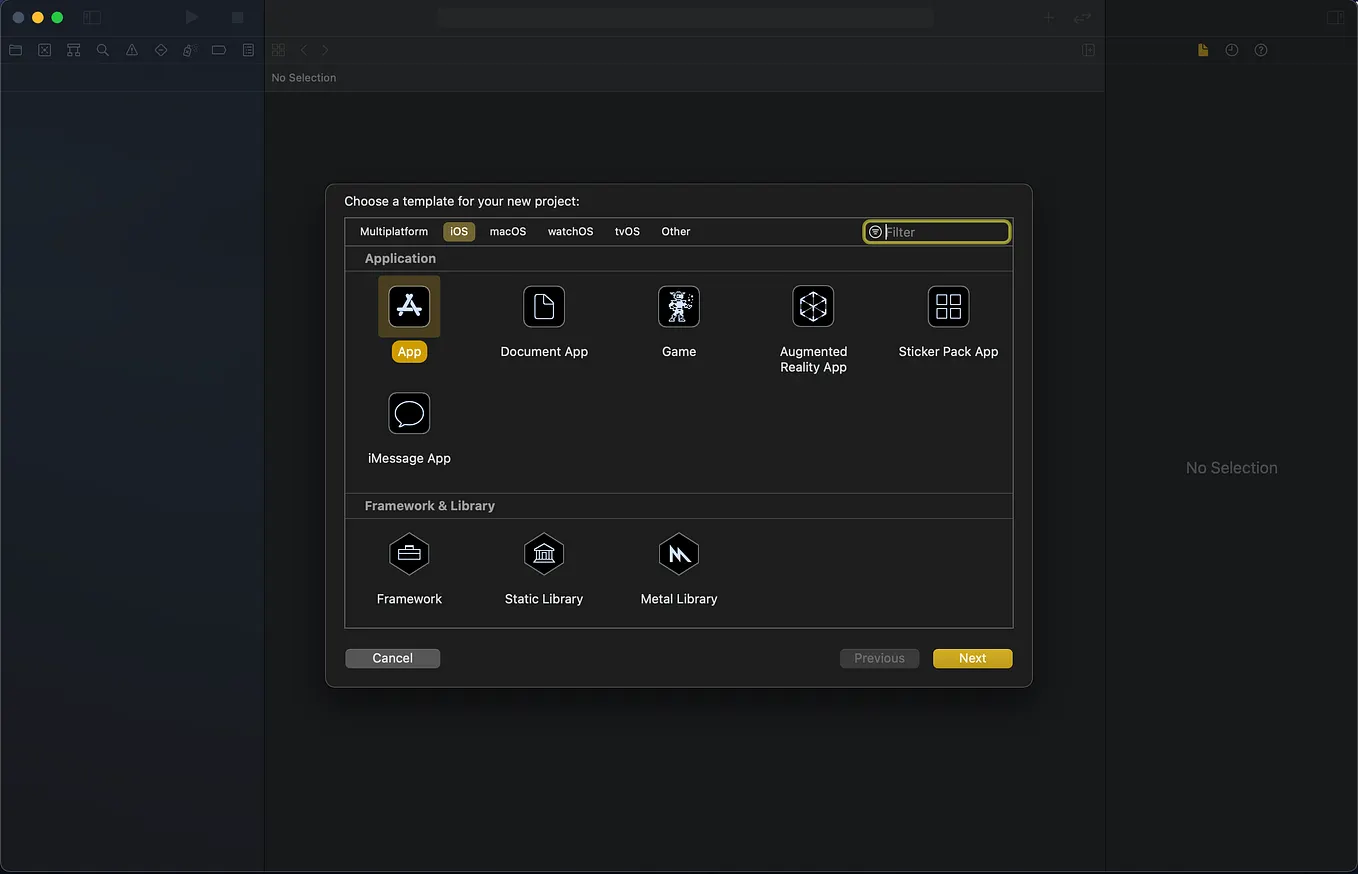Click the Previous button

click(x=880, y=658)
